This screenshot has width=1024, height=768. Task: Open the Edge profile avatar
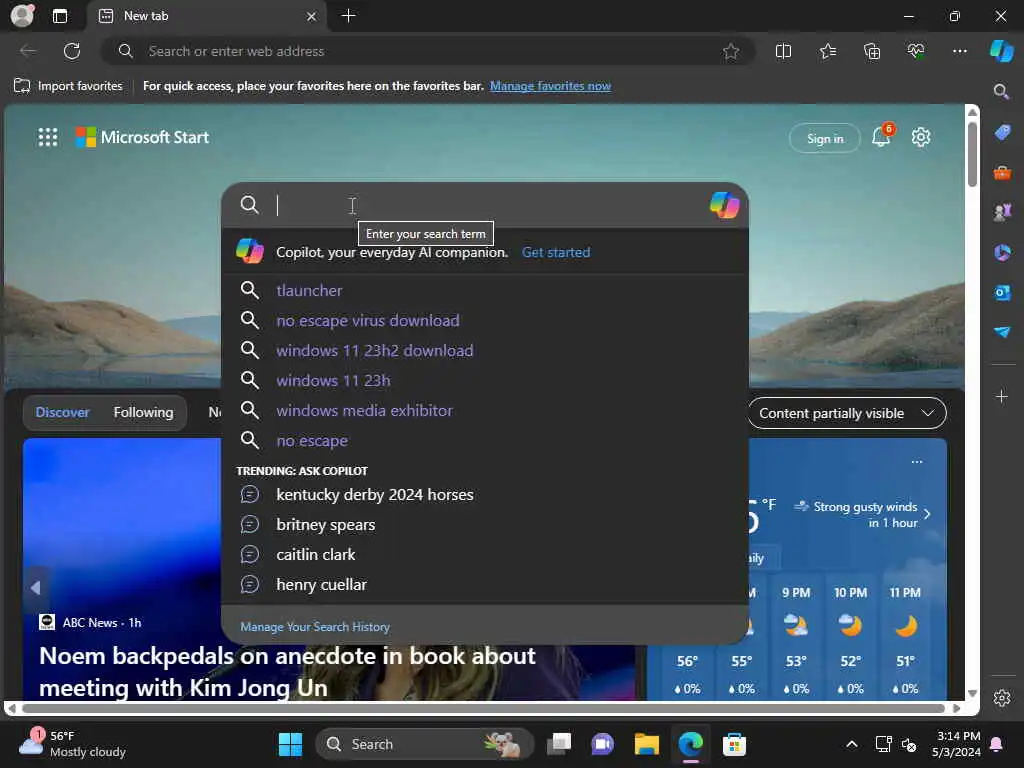(x=22, y=15)
